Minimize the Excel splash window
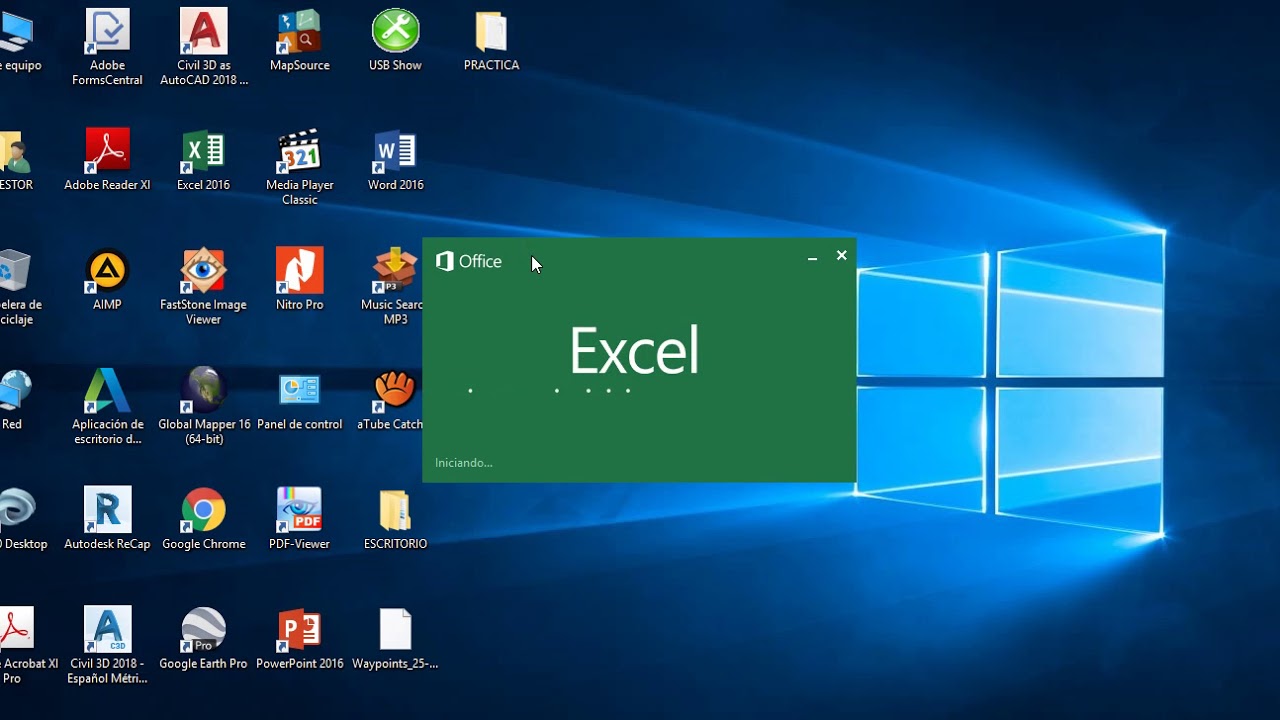The width and height of the screenshot is (1280, 720). 812,257
